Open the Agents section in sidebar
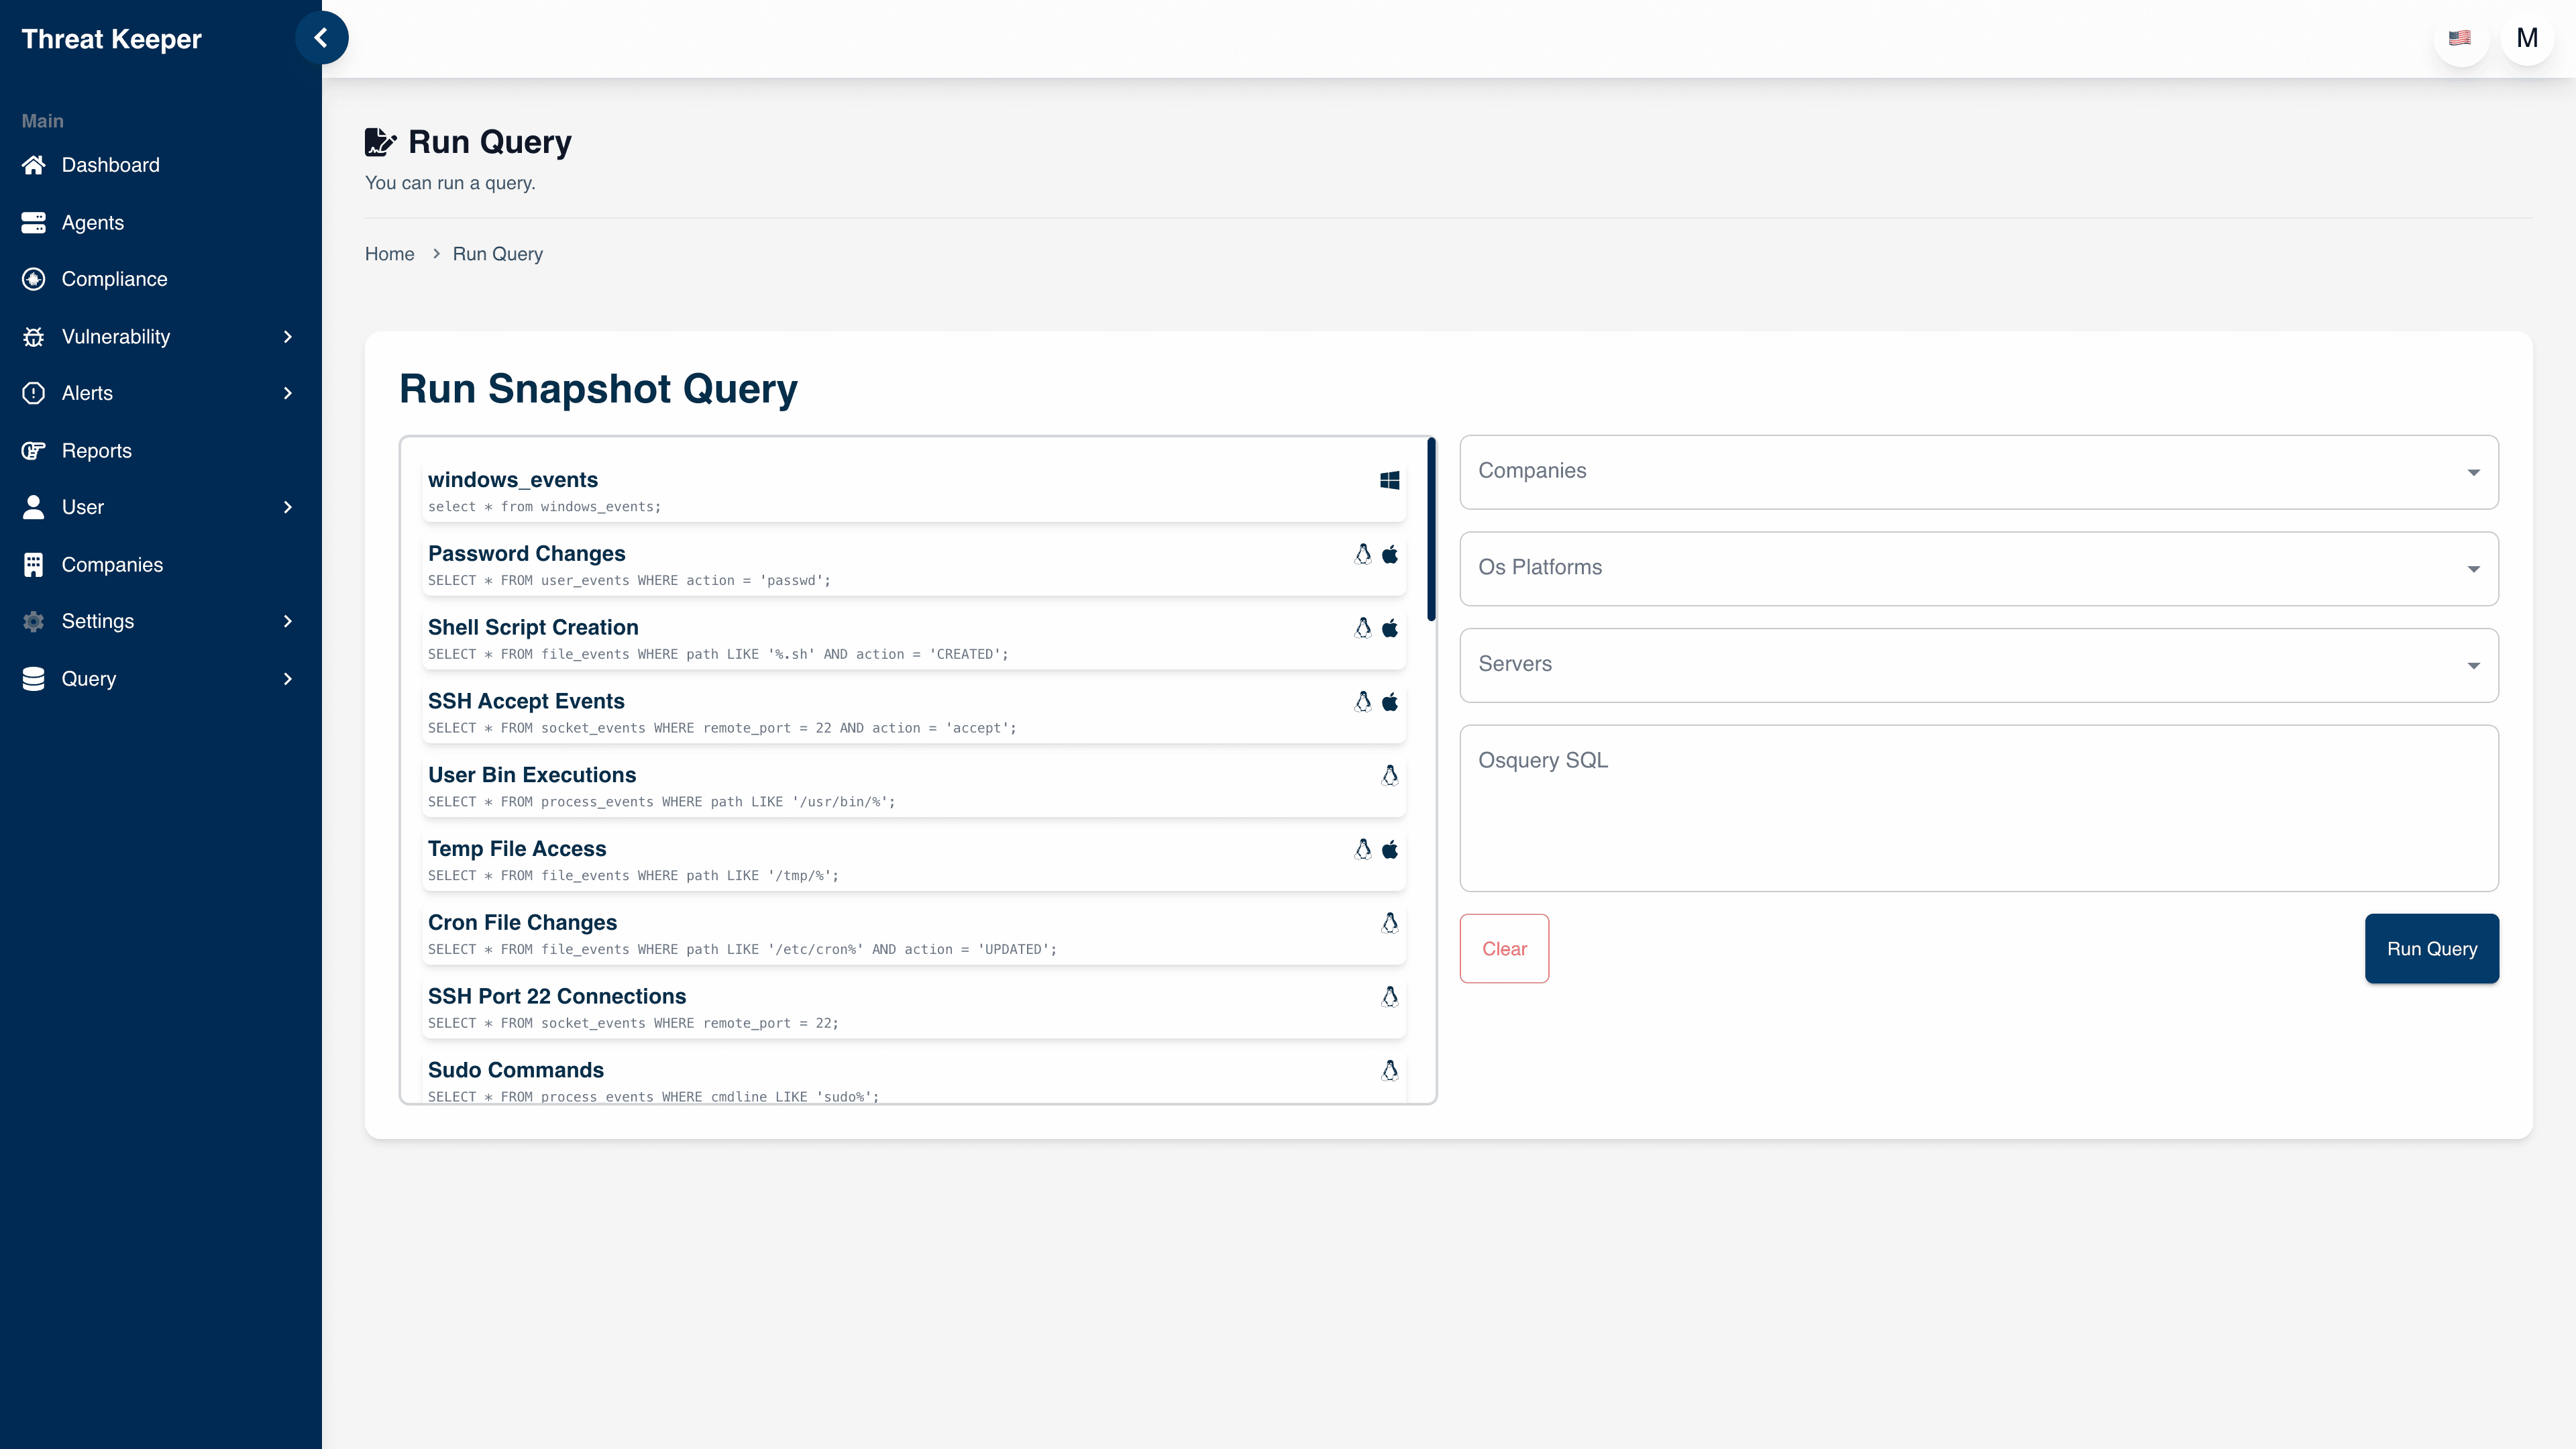Viewport: 2576px width, 1449px height. tap(93, 222)
